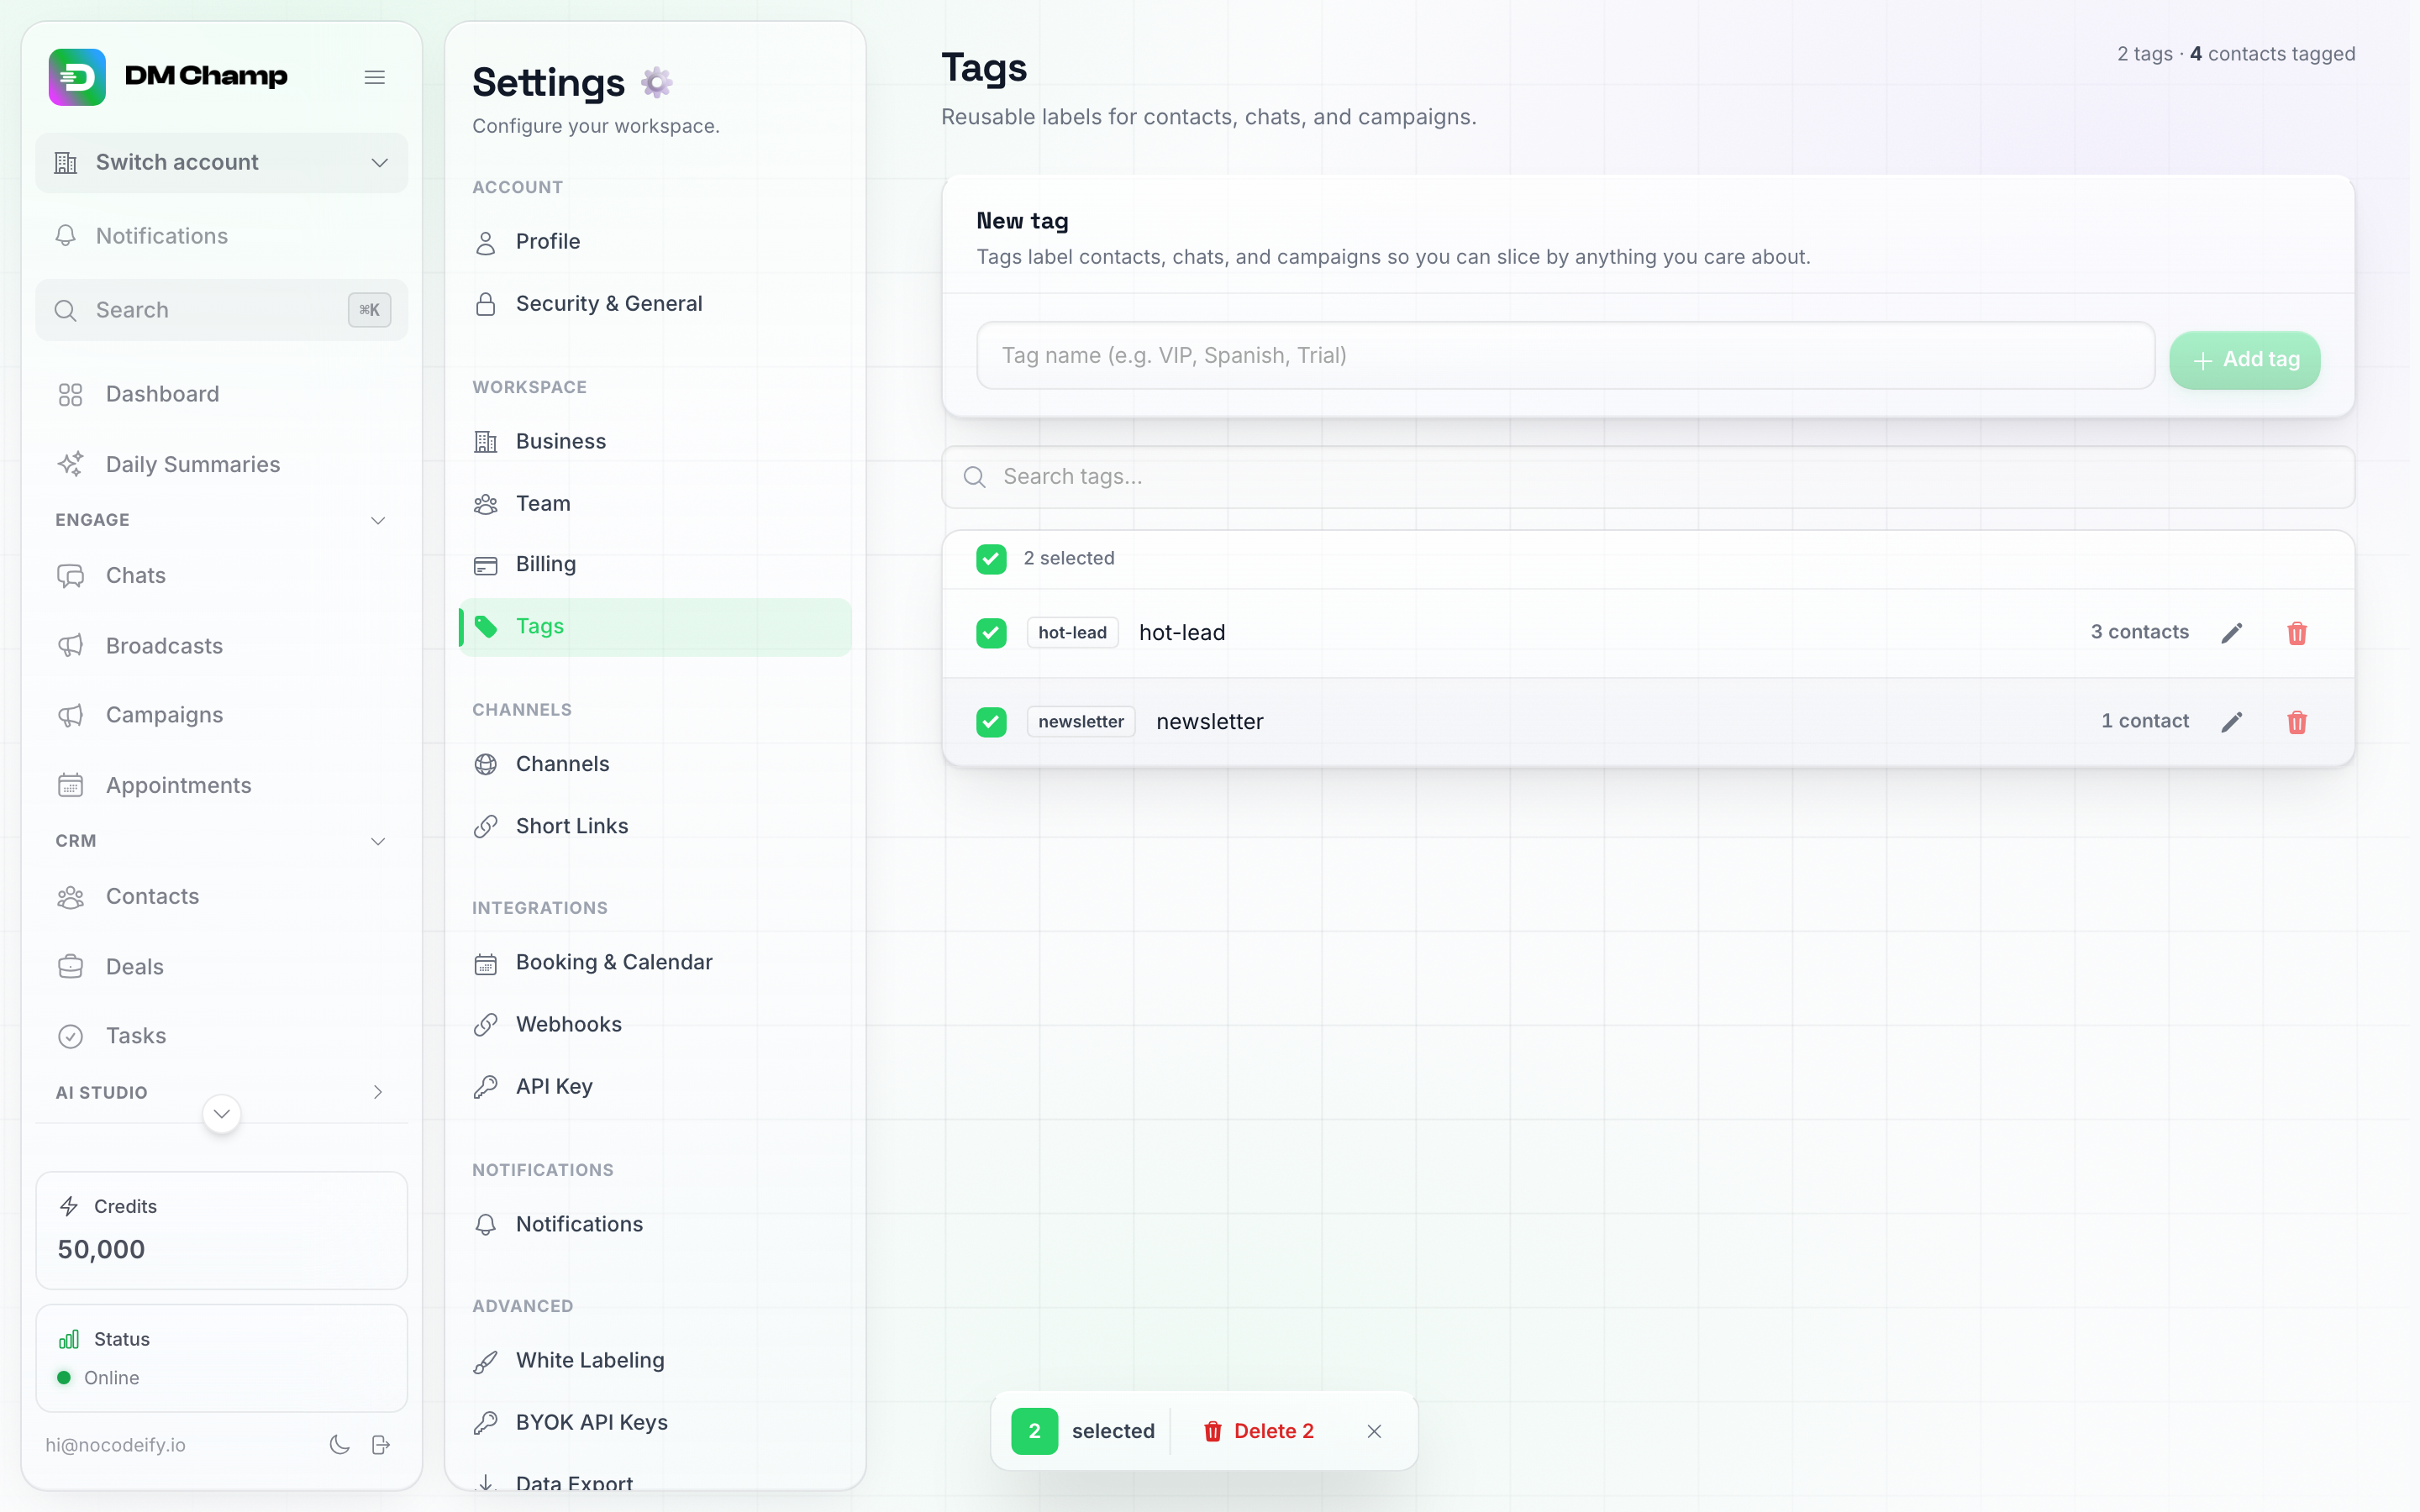Click the Search tags field
This screenshot has height=1512, width=2420.
pyautogui.click(x=1648, y=477)
